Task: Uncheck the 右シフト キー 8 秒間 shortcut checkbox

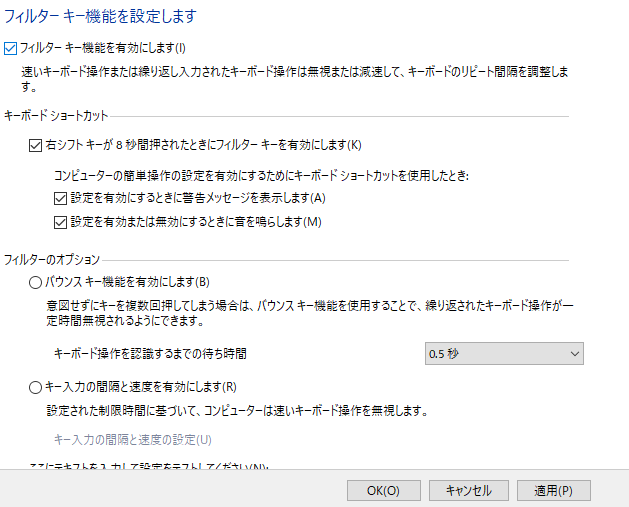Action: tap(37, 145)
